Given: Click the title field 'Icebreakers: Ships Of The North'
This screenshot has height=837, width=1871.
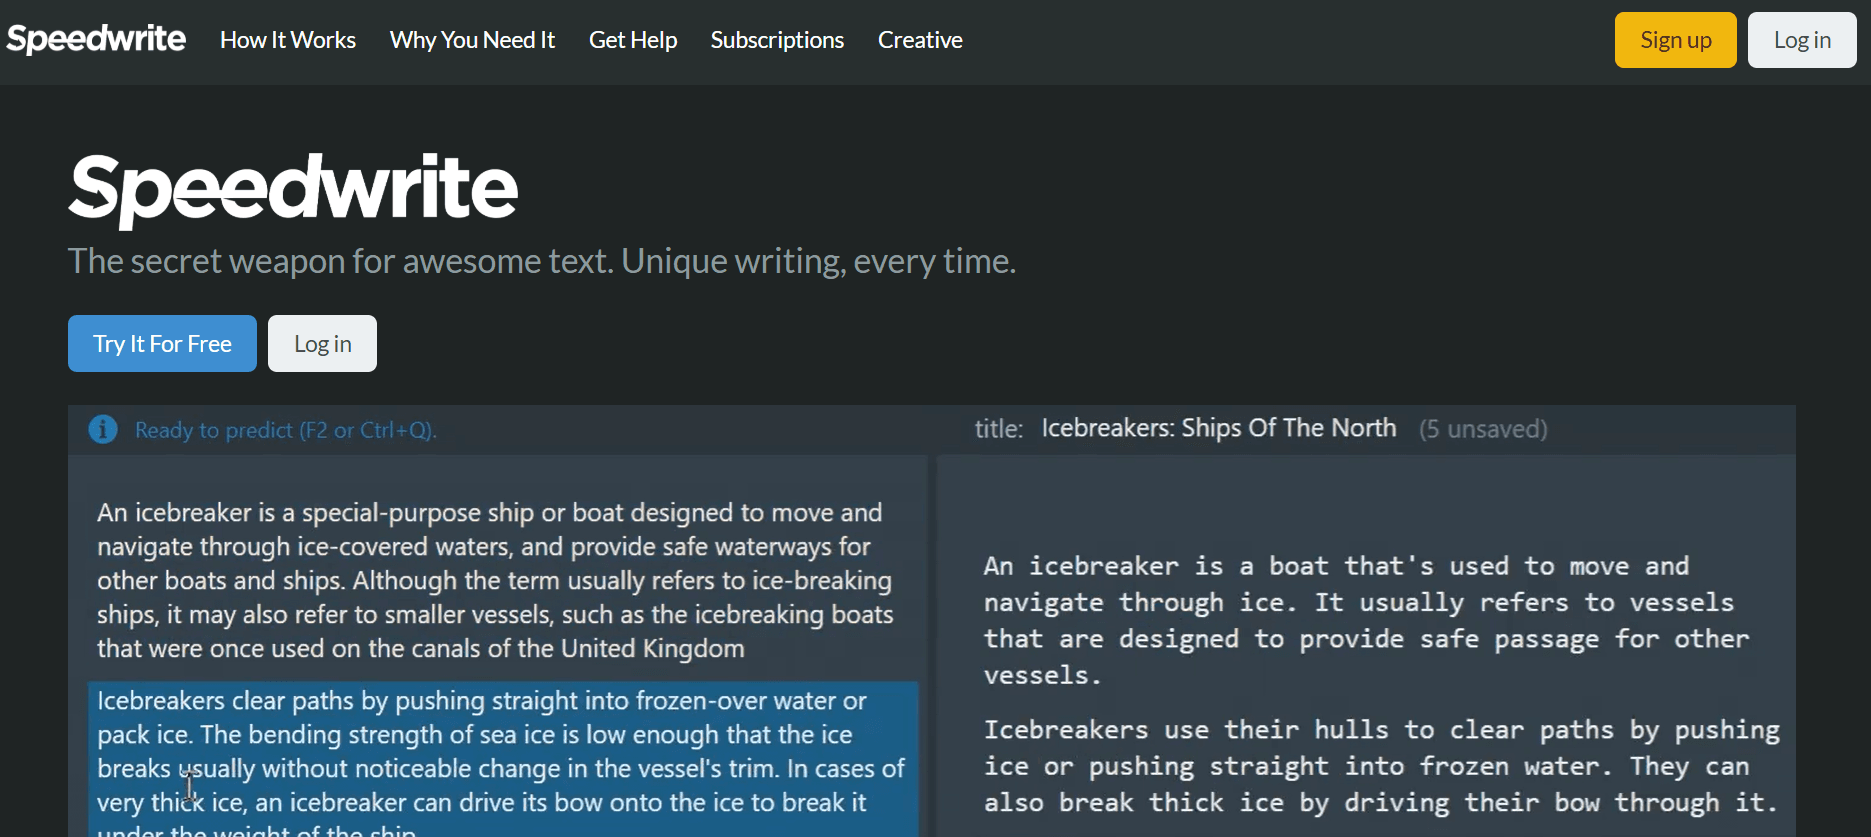Looking at the screenshot, I should pyautogui.click(x=1219, y=428).
